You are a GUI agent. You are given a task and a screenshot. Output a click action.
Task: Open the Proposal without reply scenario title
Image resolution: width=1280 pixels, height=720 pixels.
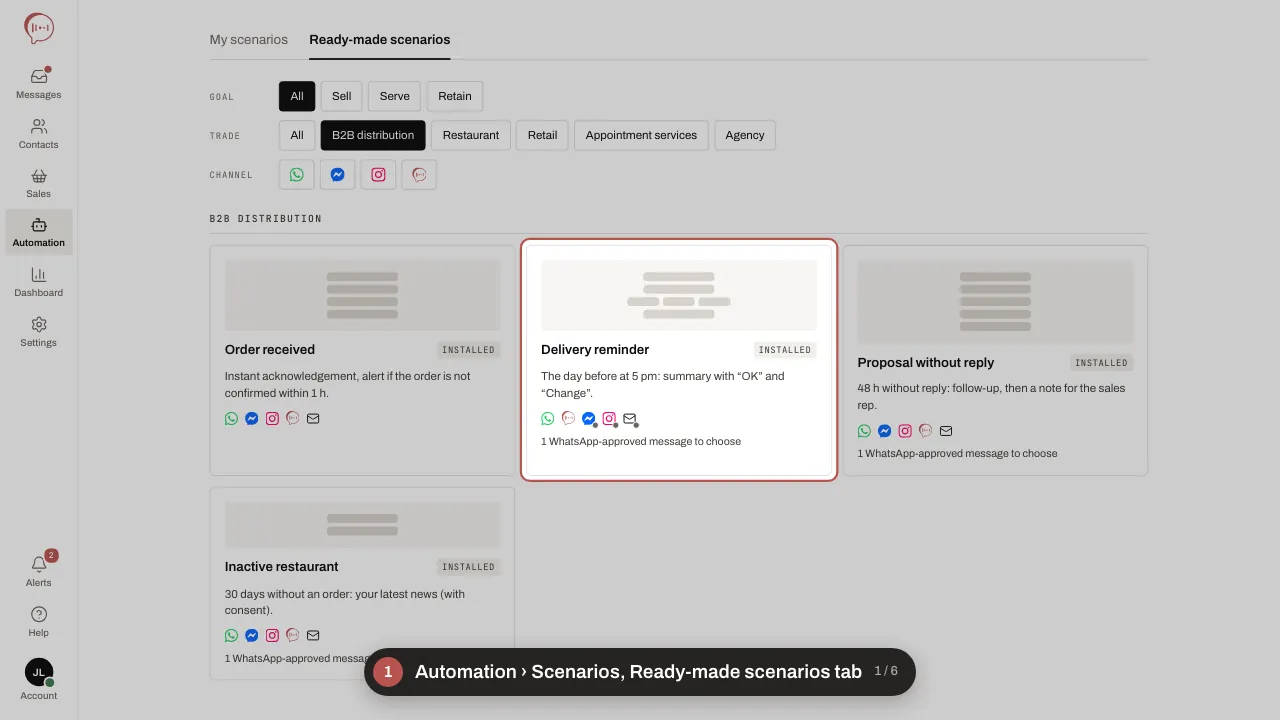[926, 363]
